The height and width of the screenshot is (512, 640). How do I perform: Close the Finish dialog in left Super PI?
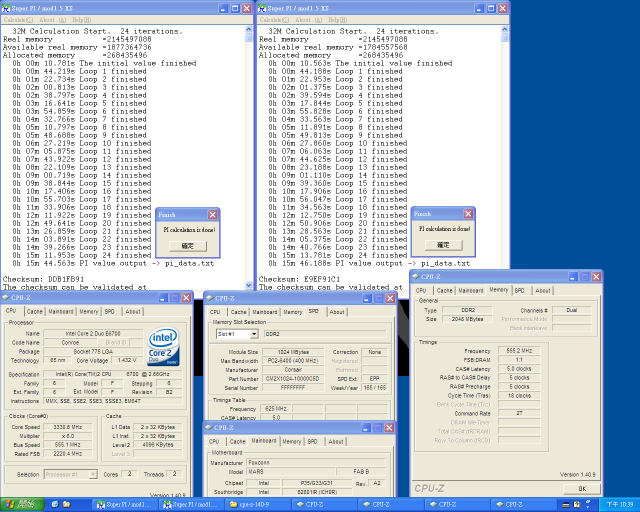point(213,215)
